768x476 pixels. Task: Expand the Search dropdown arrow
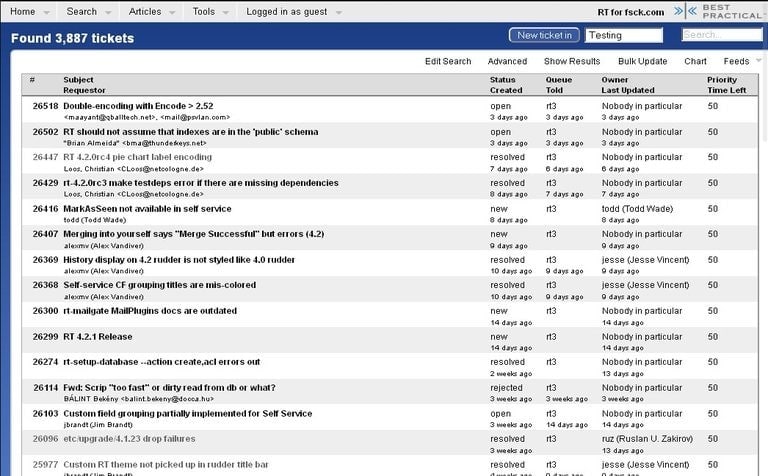[x=108, y=13]
